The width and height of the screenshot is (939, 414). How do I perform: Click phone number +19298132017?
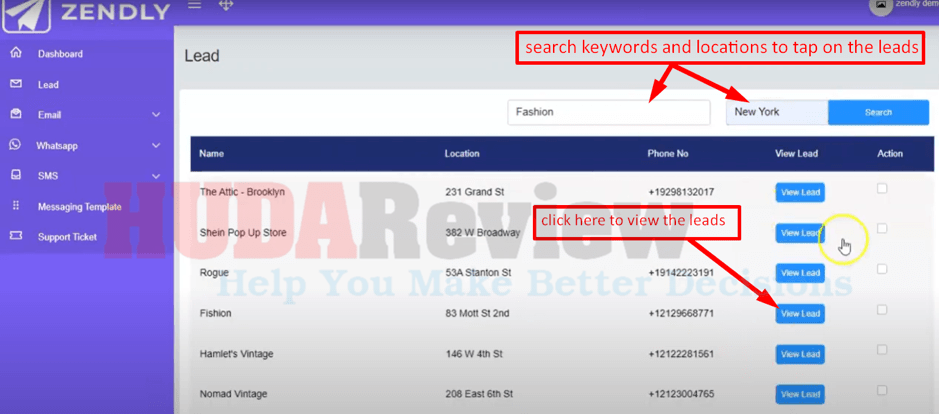(x=681, y=192)
